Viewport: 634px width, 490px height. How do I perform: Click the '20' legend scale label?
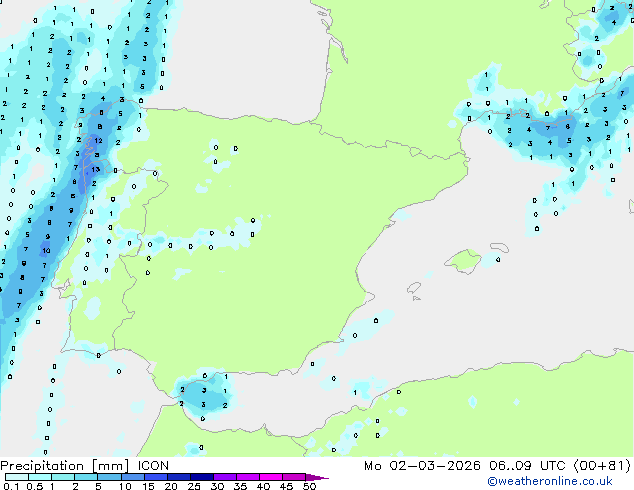pyautogui.click(x=171, y=486)
